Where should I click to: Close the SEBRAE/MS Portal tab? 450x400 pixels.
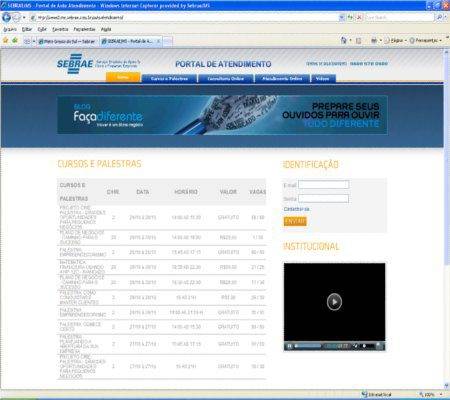[158, 41]
